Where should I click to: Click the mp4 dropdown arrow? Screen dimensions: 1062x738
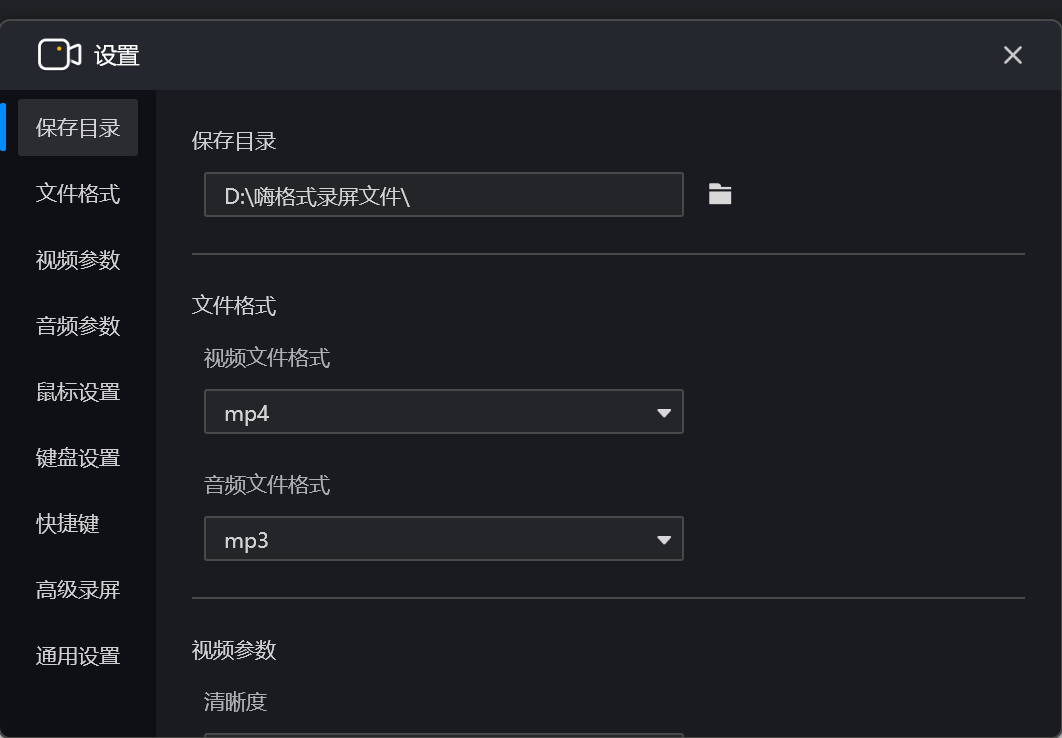coord(664,411)
